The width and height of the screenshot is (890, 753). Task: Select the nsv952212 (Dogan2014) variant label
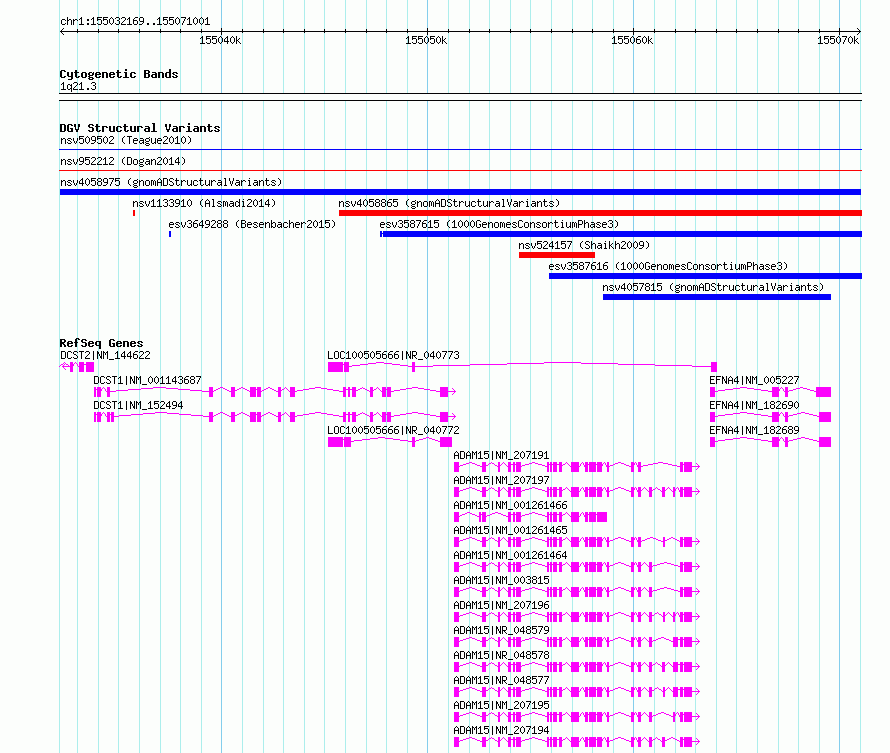(123, 161)
